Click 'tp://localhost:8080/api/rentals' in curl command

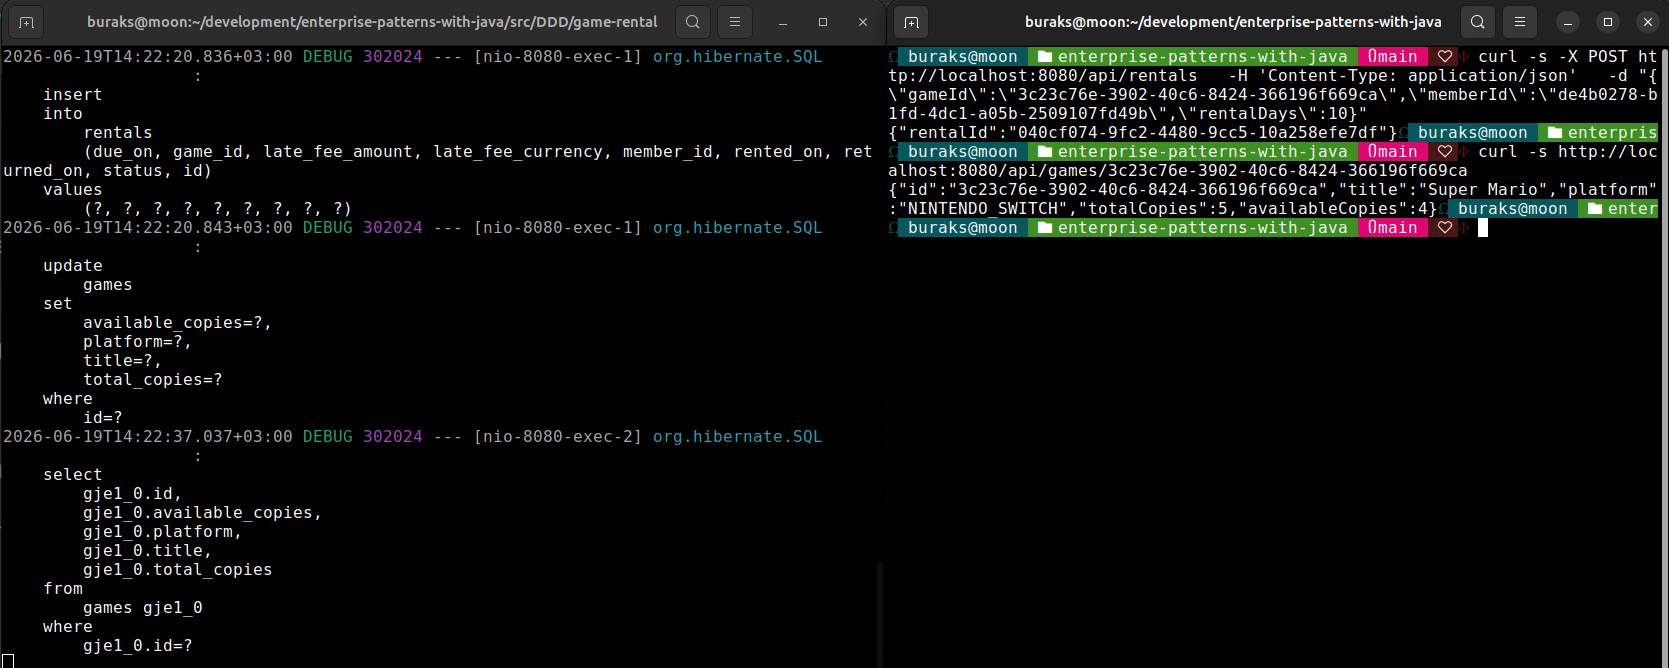[1042, 76]
